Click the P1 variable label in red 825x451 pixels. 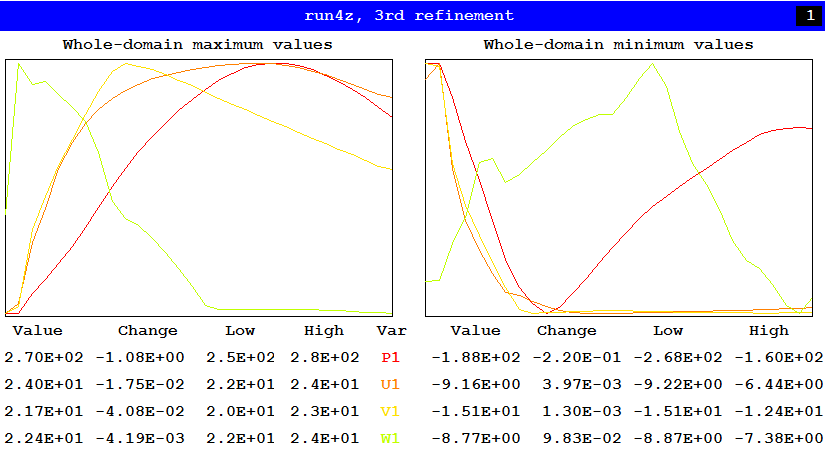(x=390, y=357)
